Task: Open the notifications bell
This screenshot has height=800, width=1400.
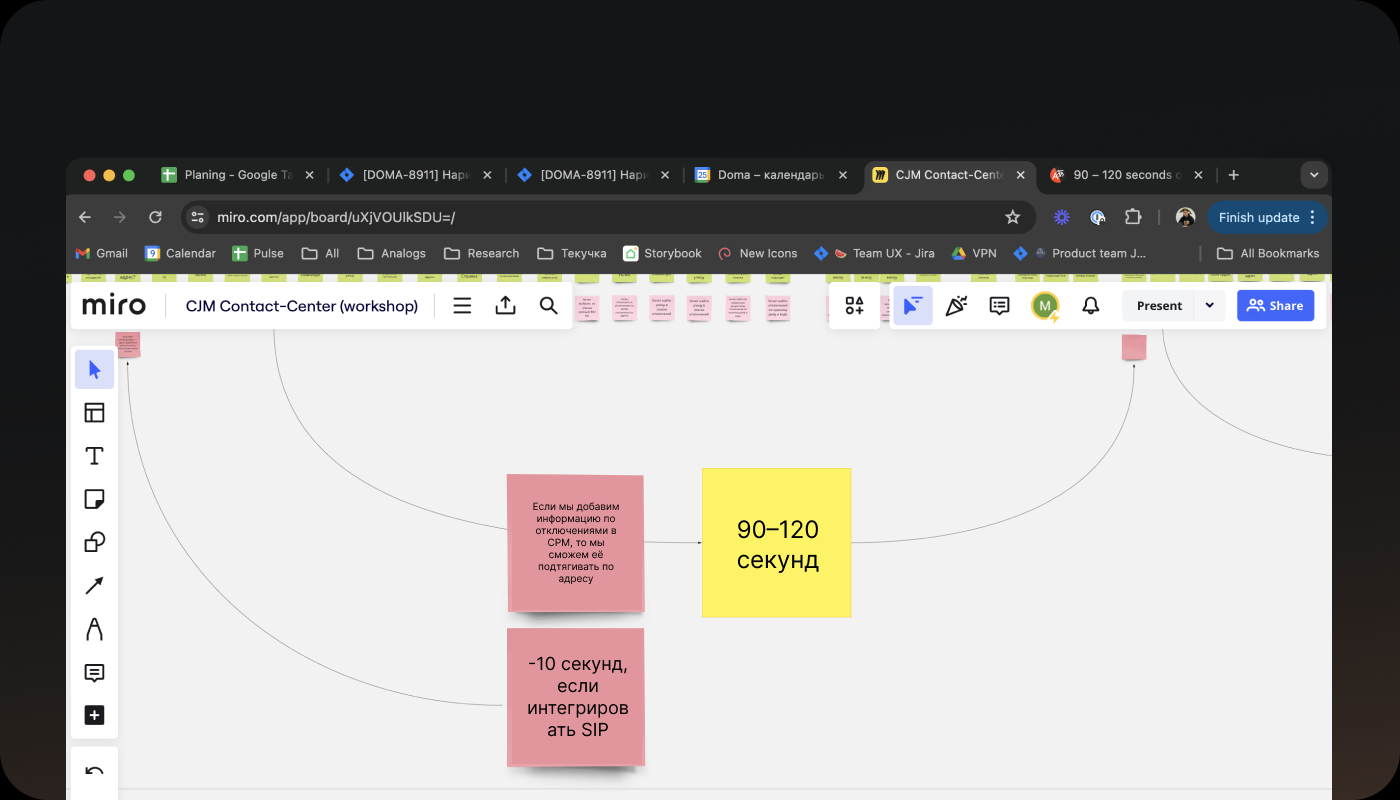Action: [x=1091, y=306]
